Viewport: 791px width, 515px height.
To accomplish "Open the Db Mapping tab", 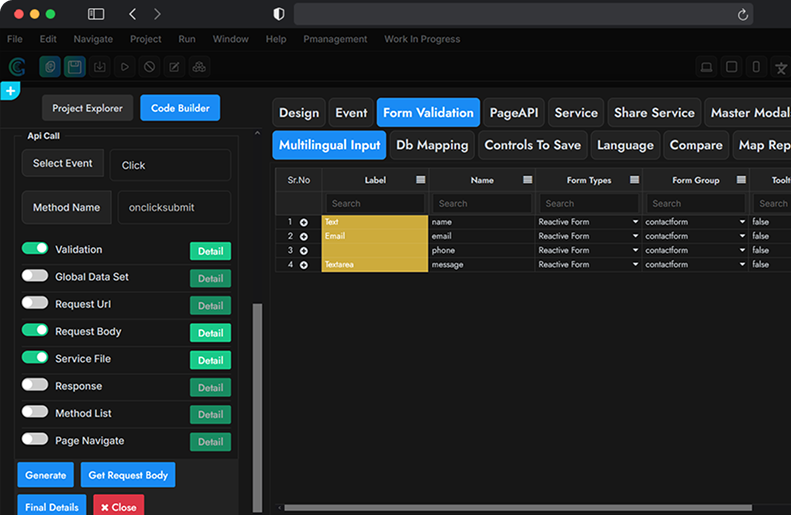I will pos(432,145).
